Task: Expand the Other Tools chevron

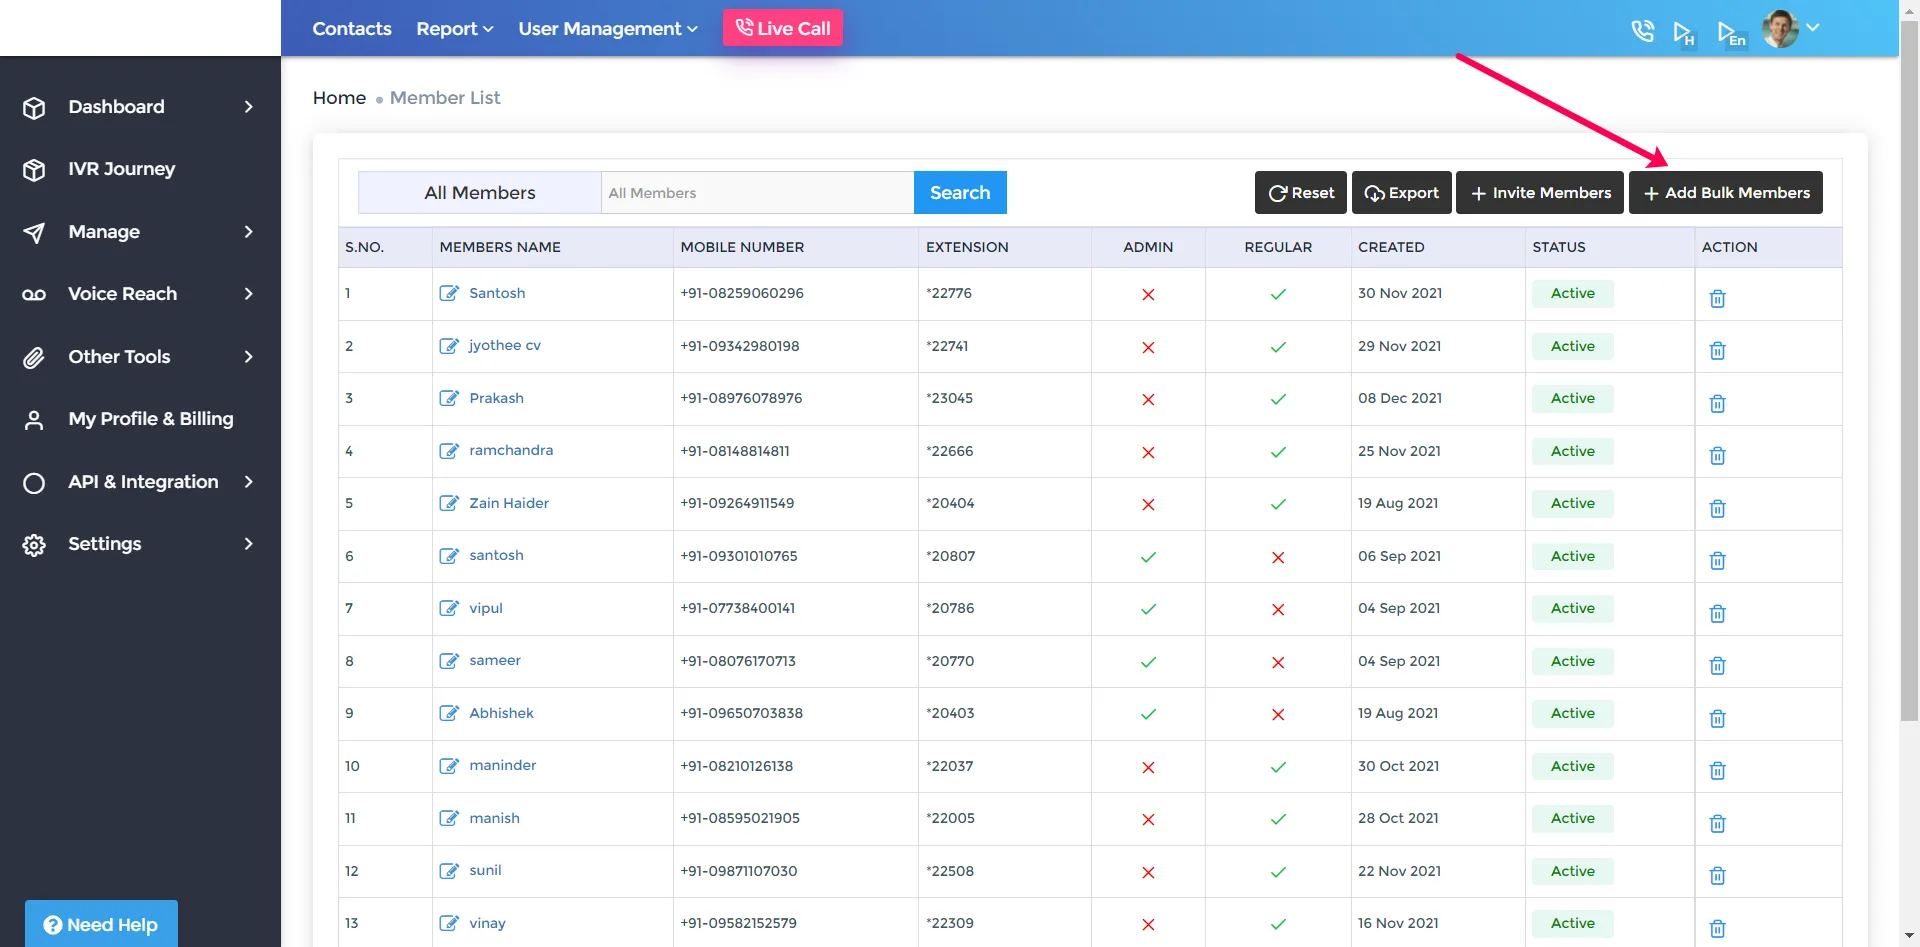Action: point(249,357)
